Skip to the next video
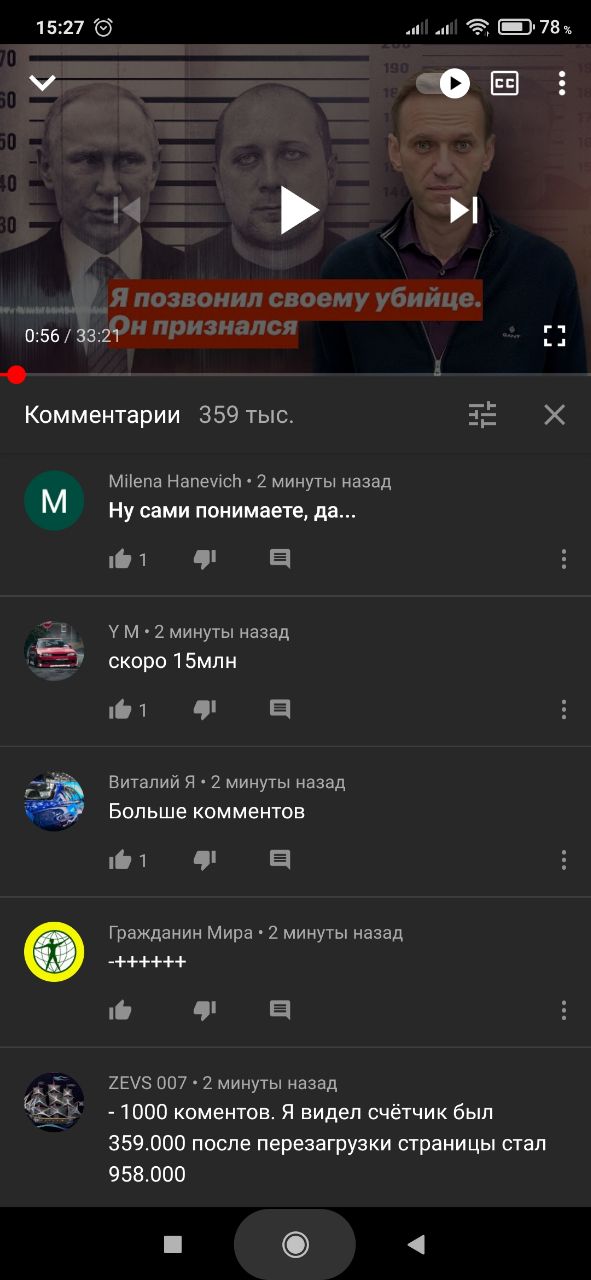591x1280 pixels. (464, 210)
